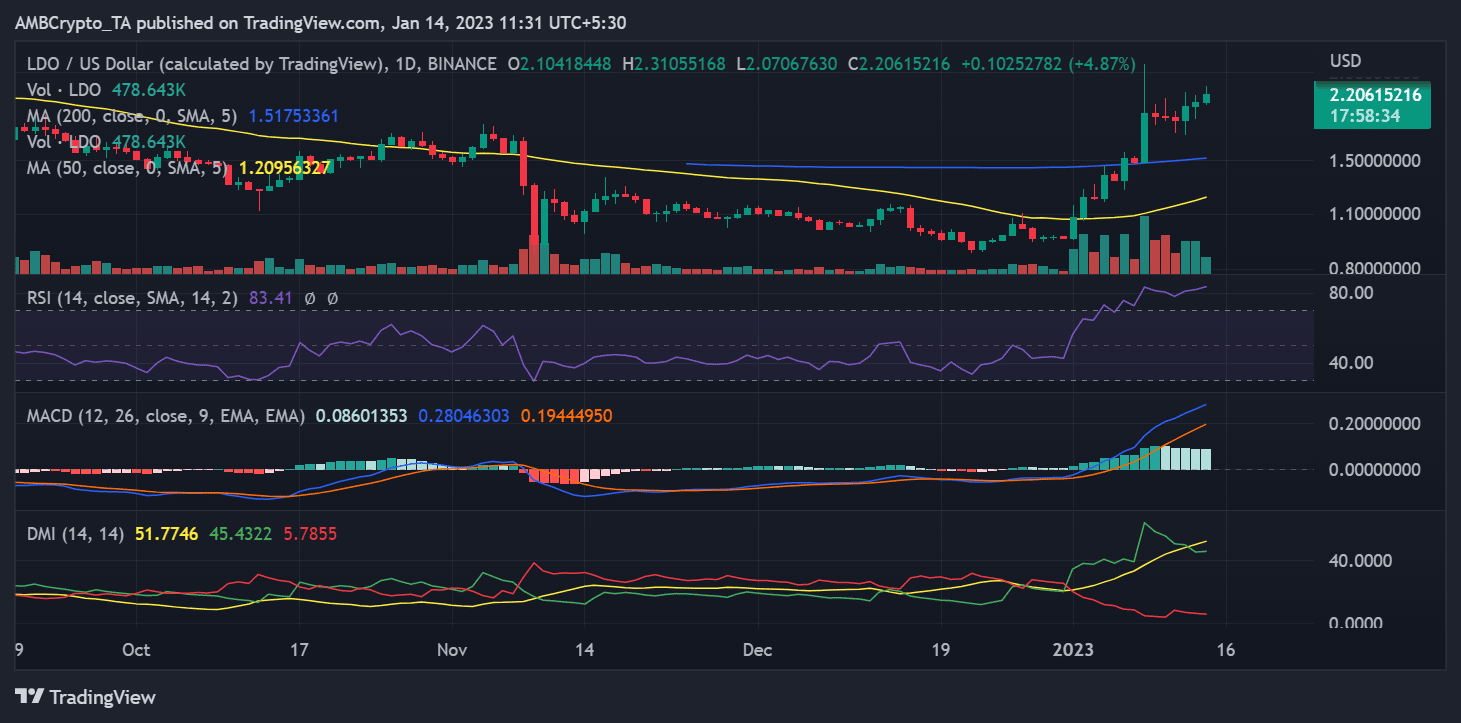Screen dimensions: 1461x723
Task: Click the +0.10252782 (+4.87%) change value
Action: point(1048,64)
